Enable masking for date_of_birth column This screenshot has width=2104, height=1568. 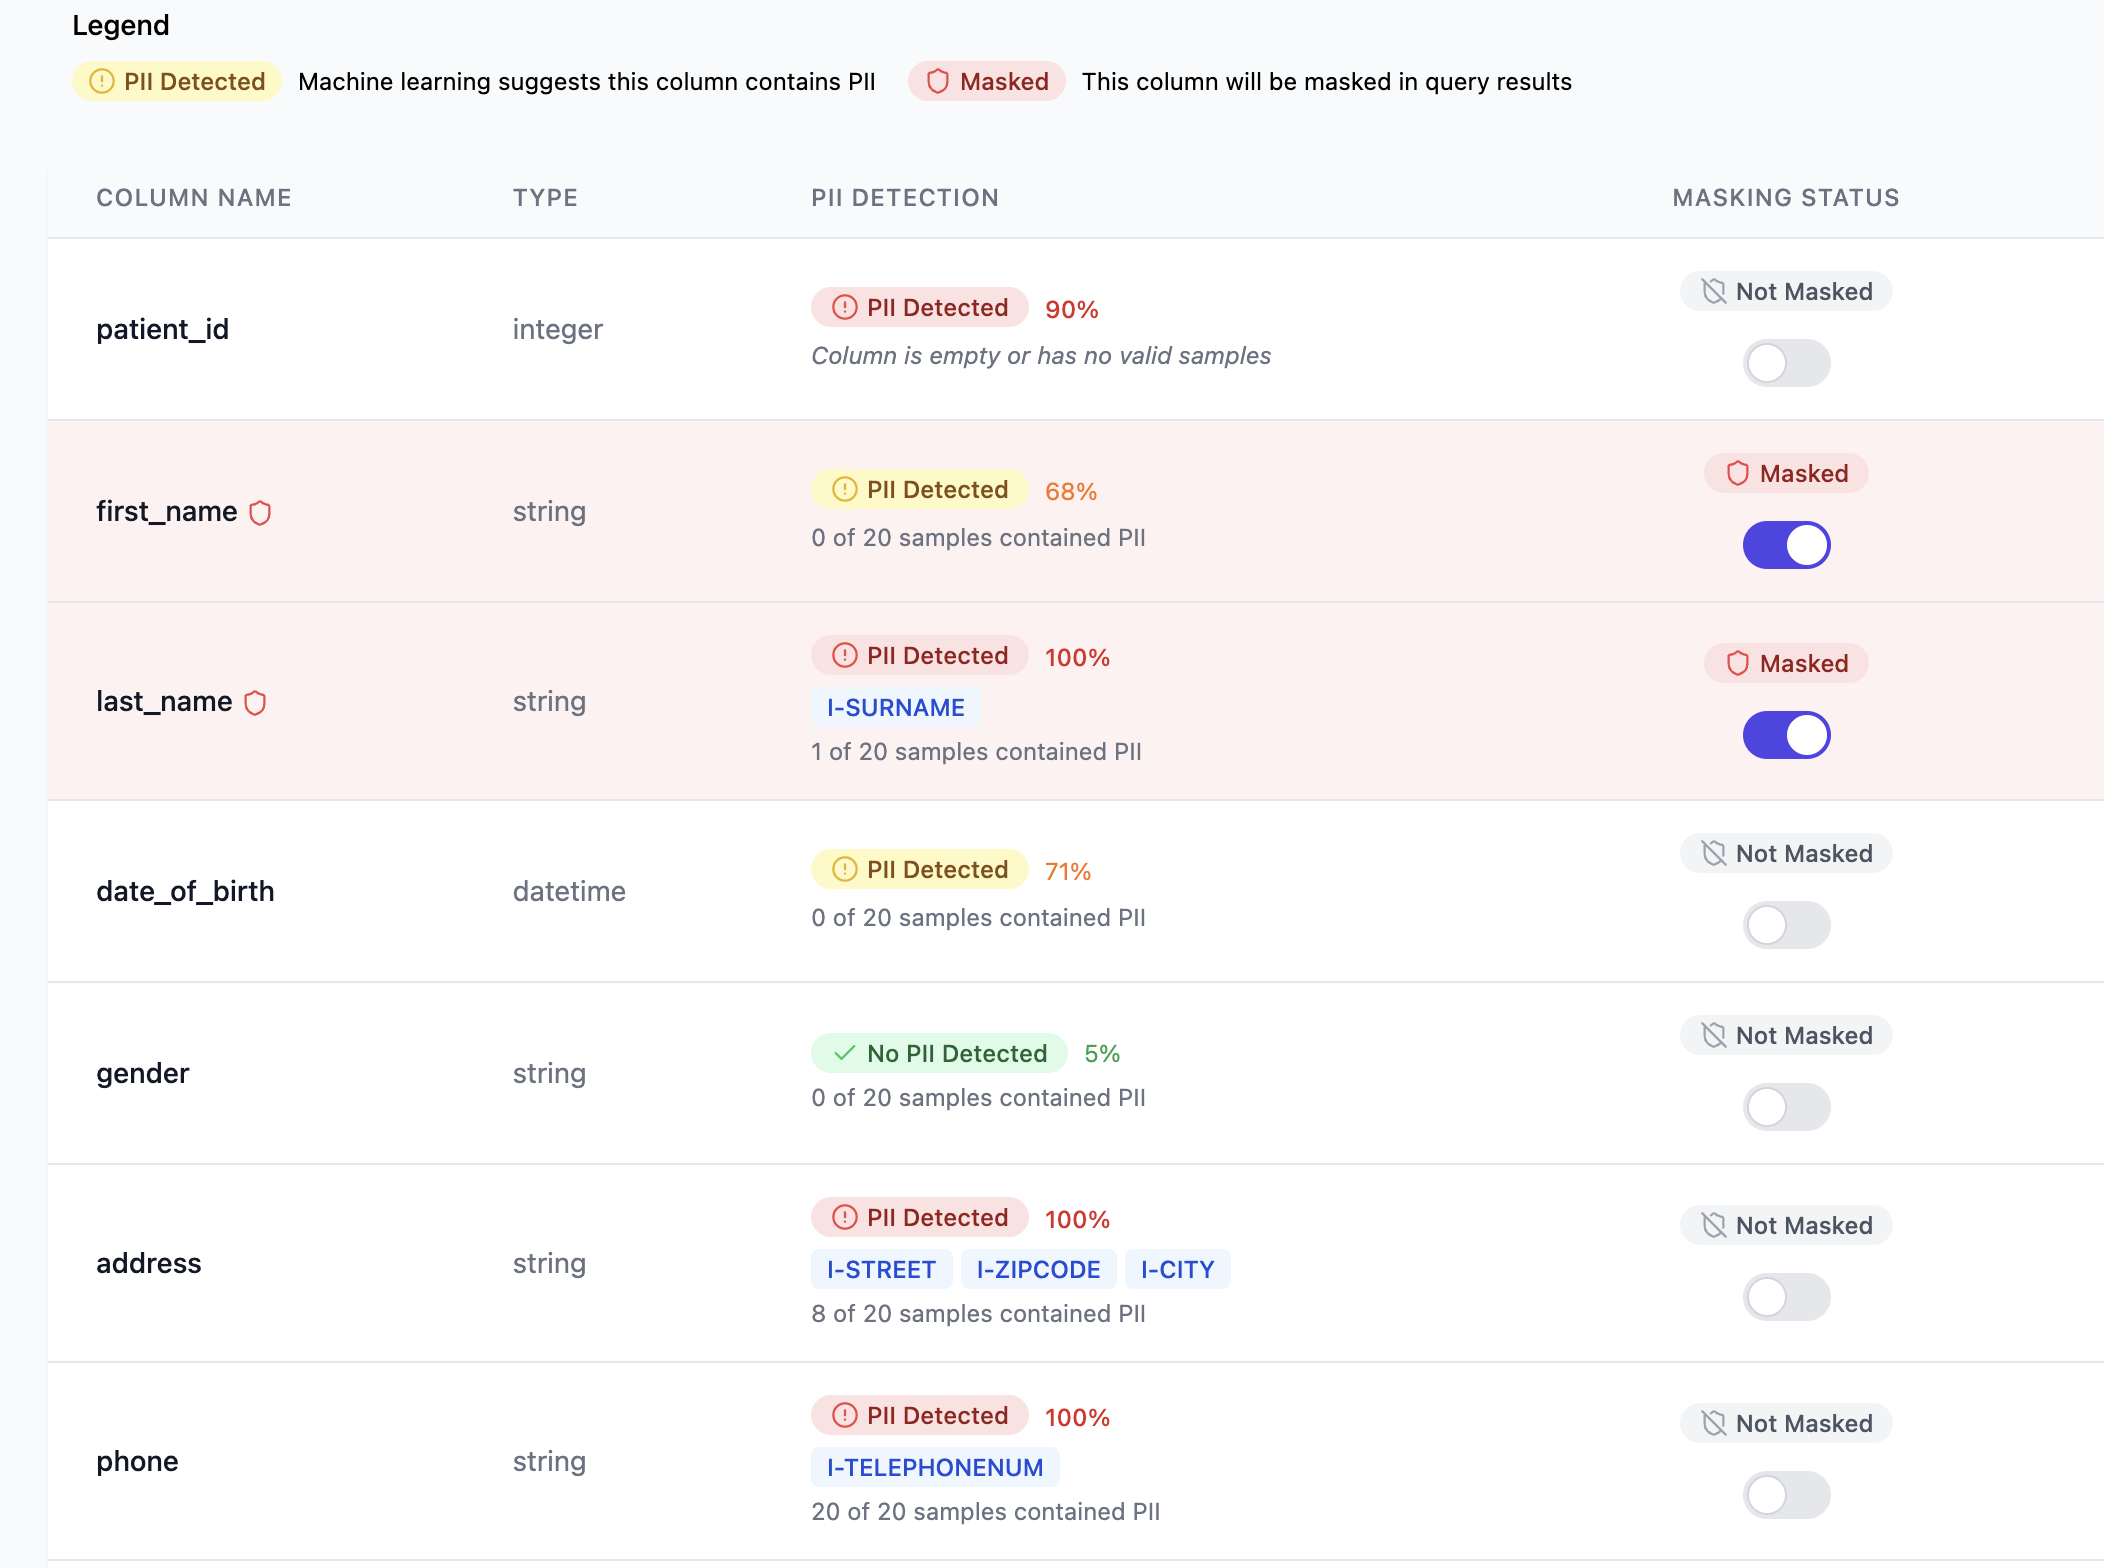coord(1786,925)
